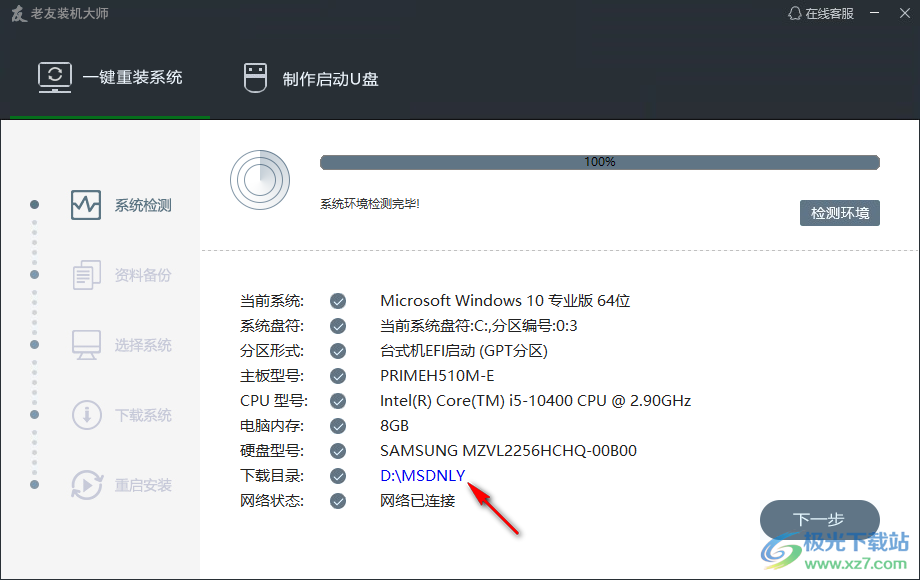This screenshot has height=580, width=920.
Task: Click the 8GB memory value
Action: [394, 426]
